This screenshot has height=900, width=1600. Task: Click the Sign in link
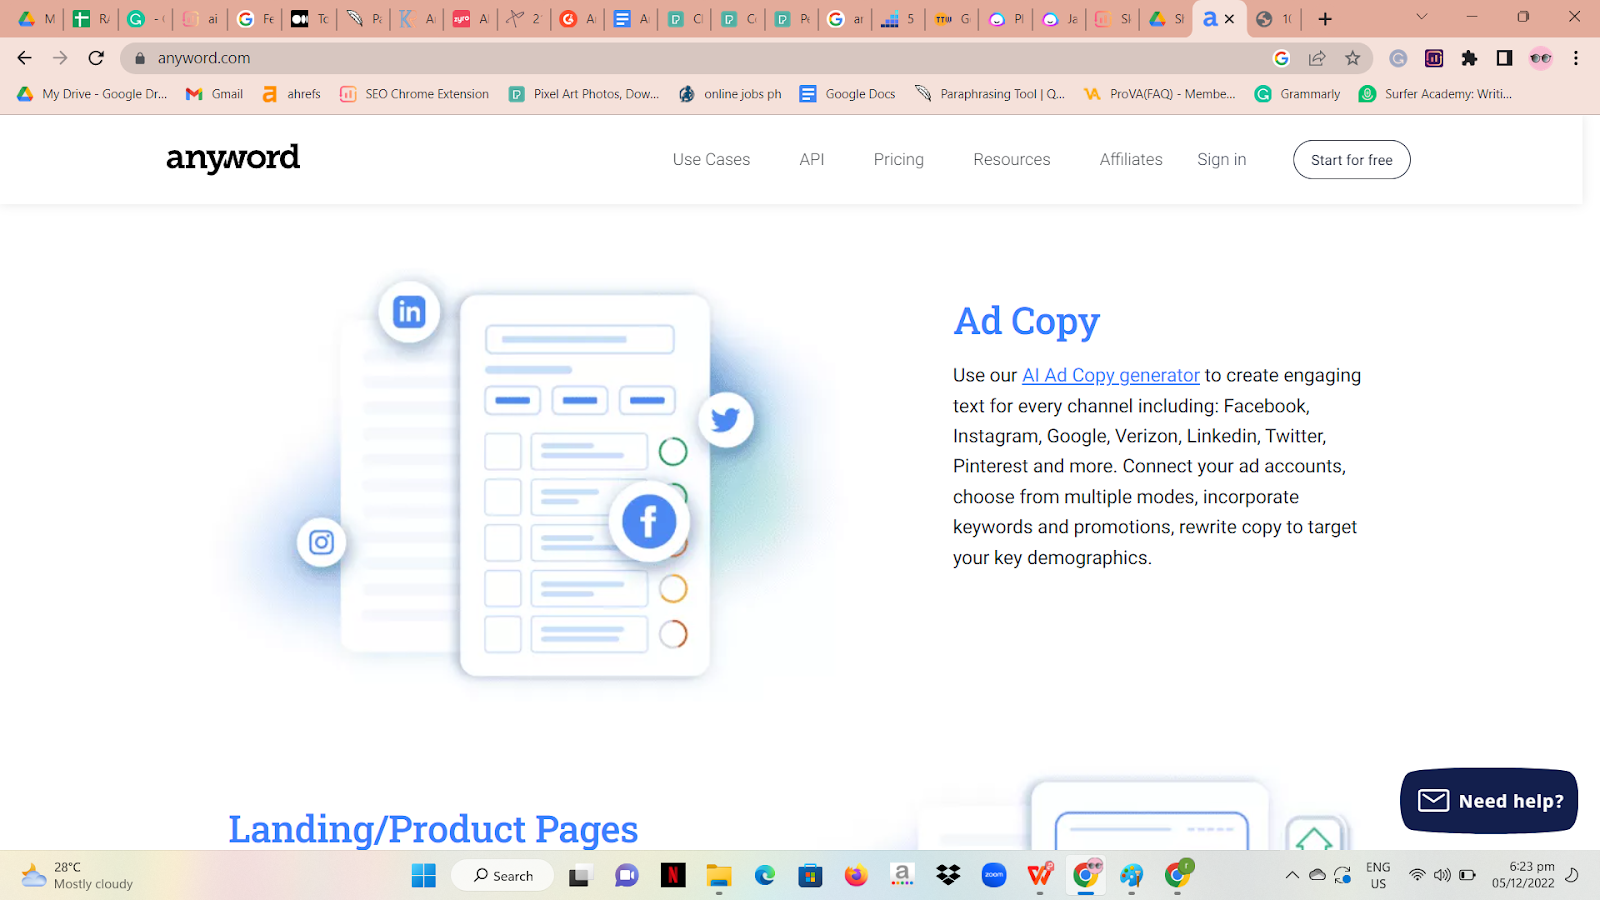(1222, 159)
